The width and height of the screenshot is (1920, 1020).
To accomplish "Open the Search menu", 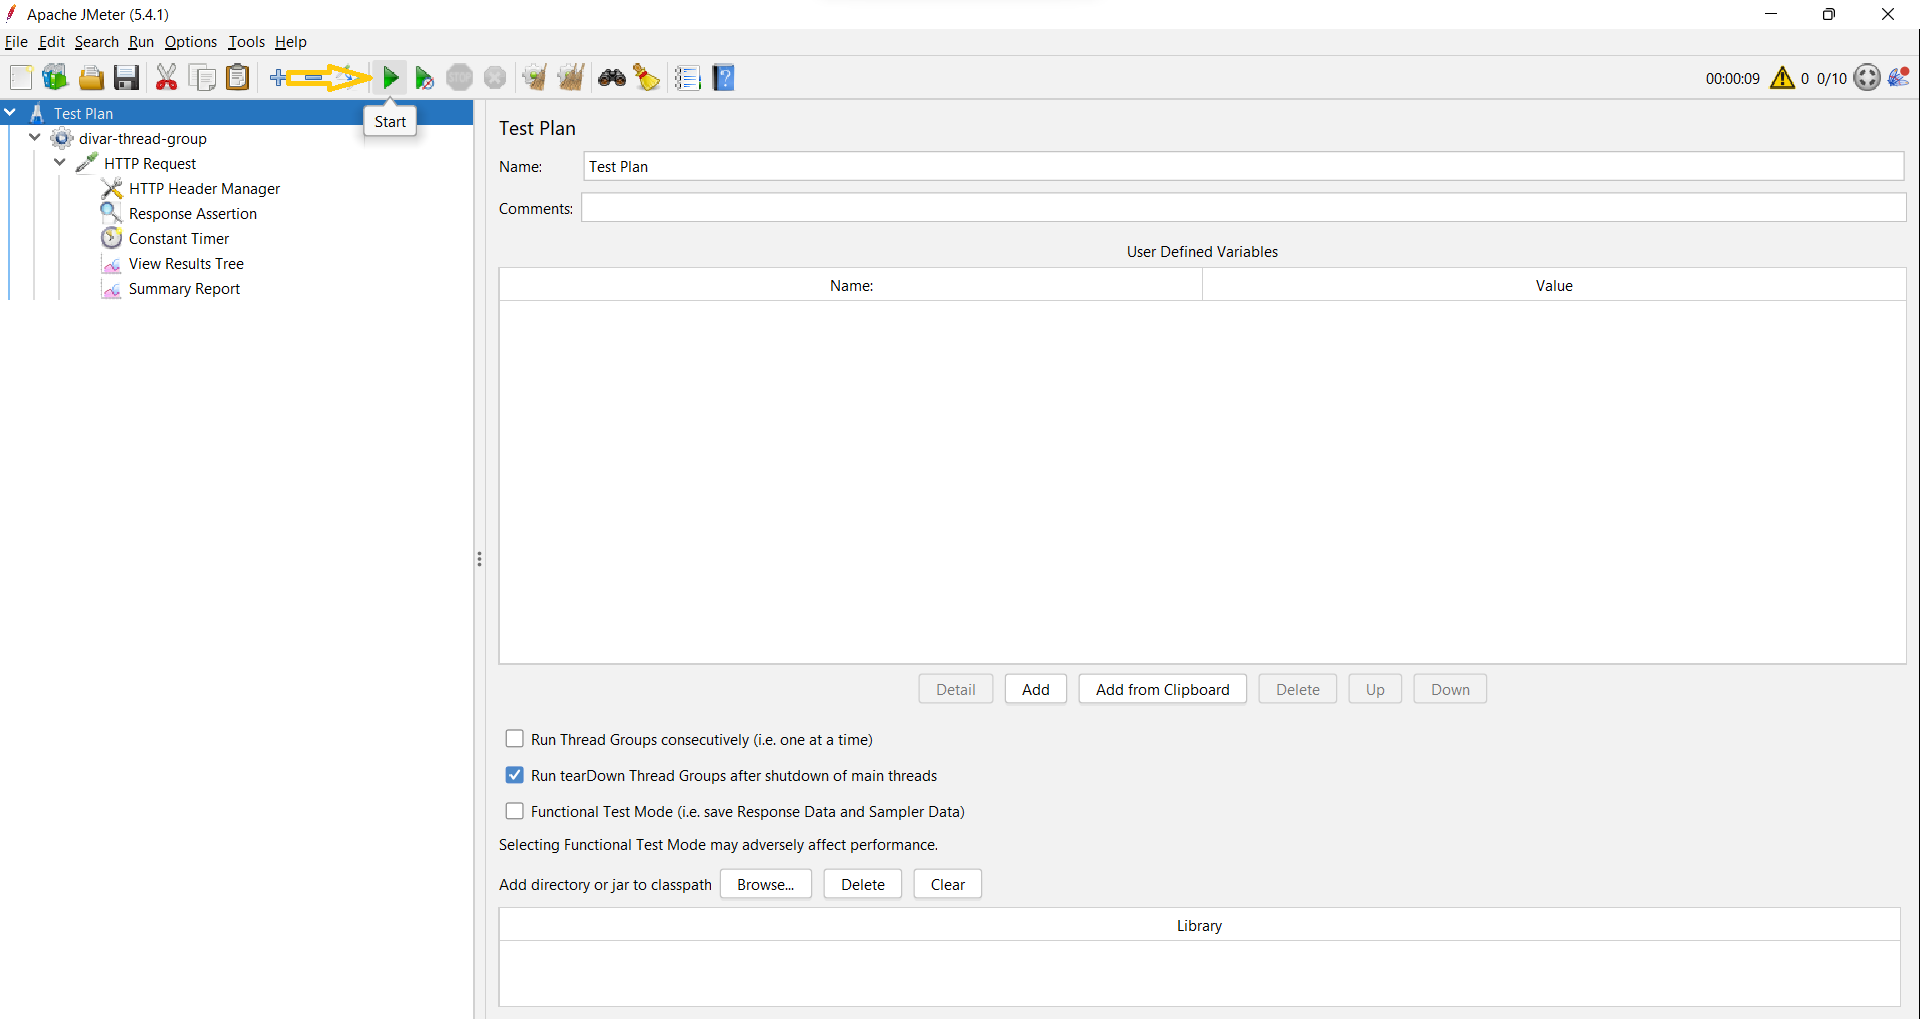I will [96, 42].
